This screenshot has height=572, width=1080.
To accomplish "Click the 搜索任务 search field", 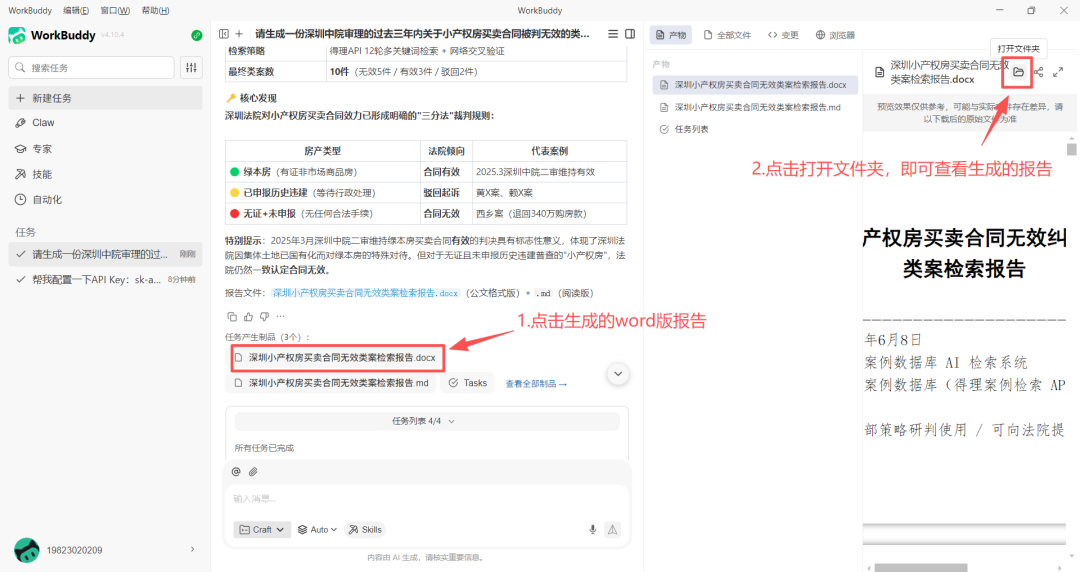I will pos(92,68).
